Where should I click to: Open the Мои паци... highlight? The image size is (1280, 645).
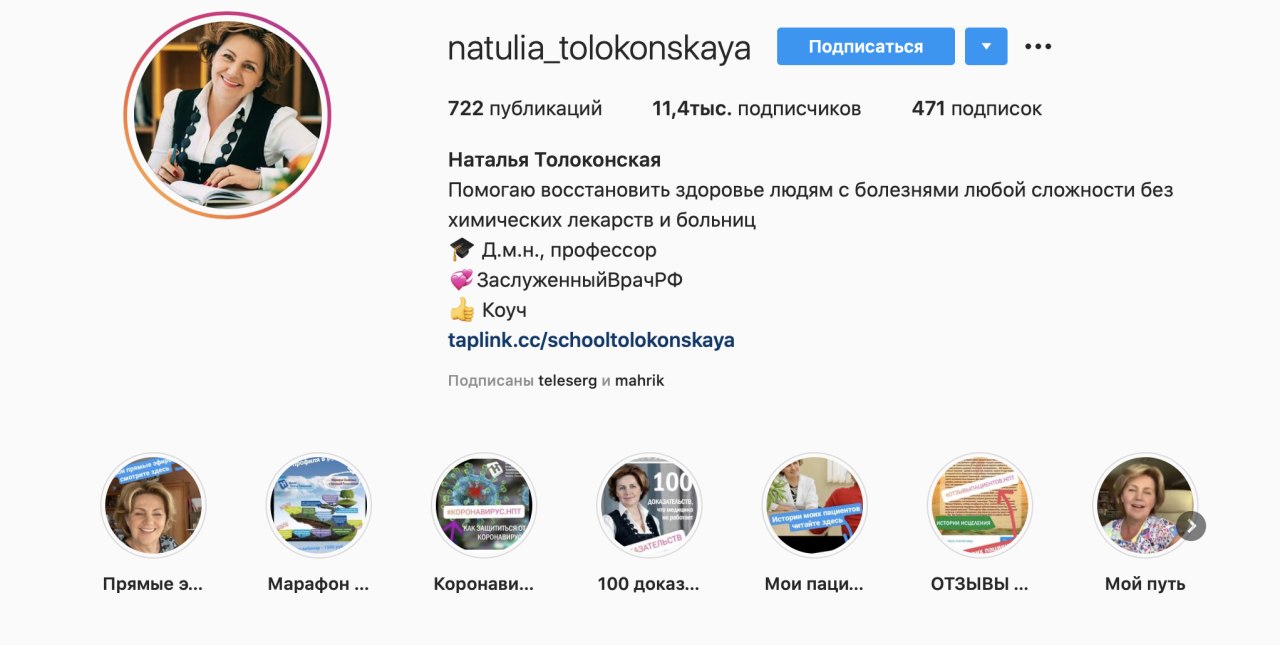[x=814, y=505]
